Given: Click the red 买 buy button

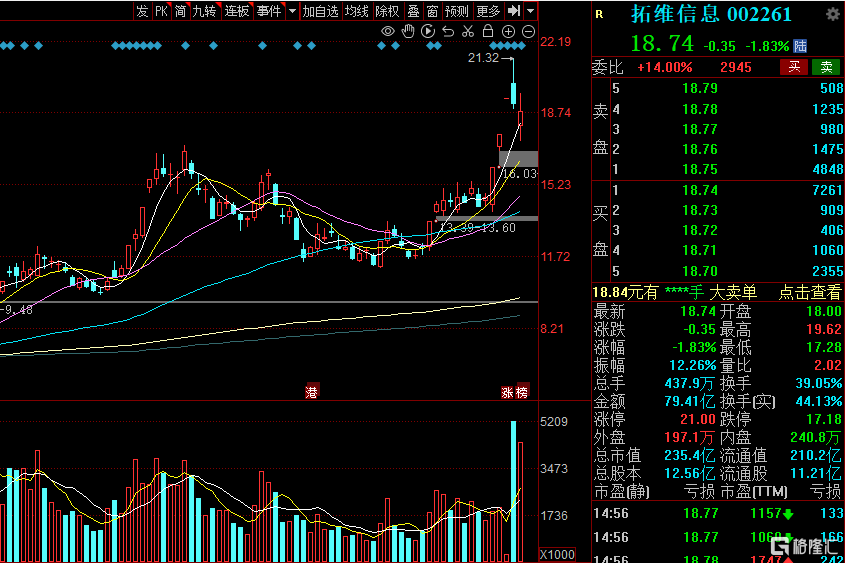Looking at the screenshot, I should point(794,67).
